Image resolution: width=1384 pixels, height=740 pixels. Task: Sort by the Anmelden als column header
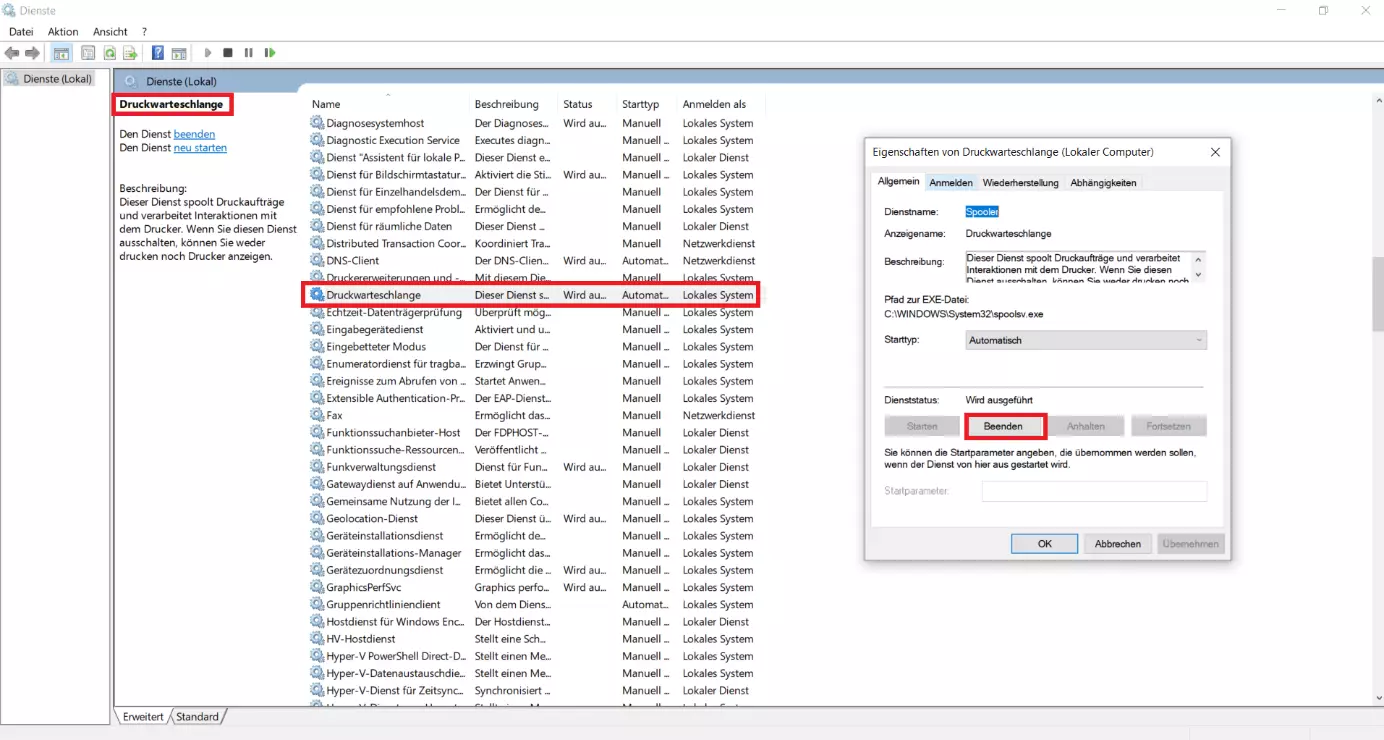[x=720, y=104]
